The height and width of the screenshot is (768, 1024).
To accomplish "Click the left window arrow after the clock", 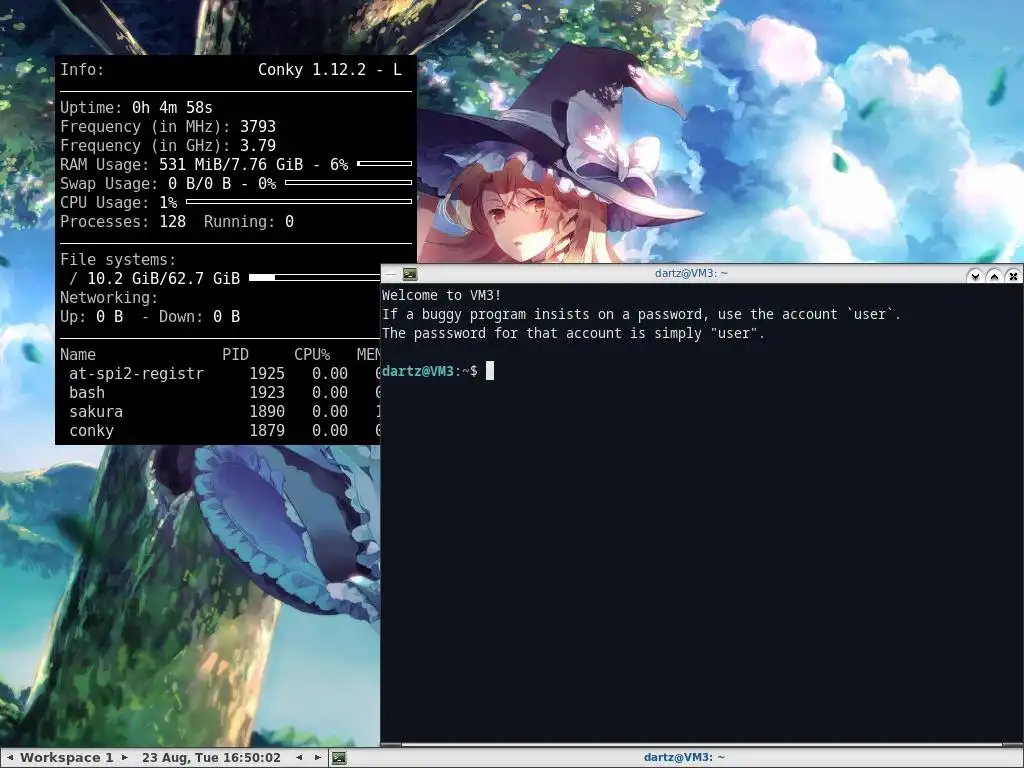I will (299, 758).
